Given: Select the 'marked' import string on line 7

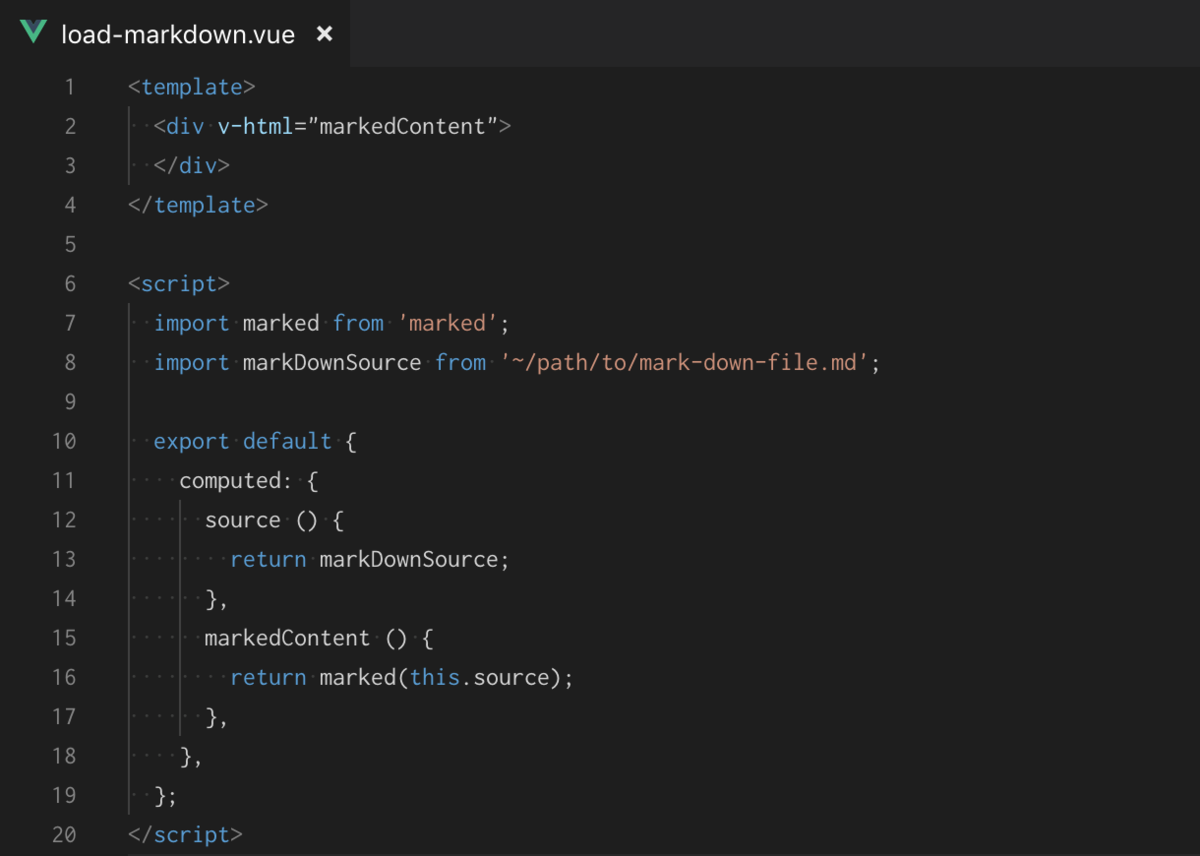Looking at the screenshot, I should (x=446, y=322).
